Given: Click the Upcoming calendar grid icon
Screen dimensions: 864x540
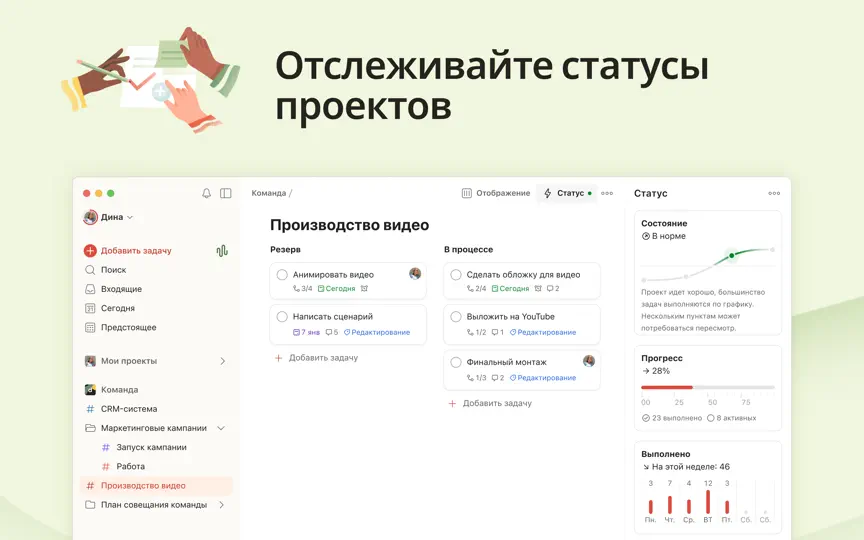Looking at the screenshot, I should pos(90,327).
